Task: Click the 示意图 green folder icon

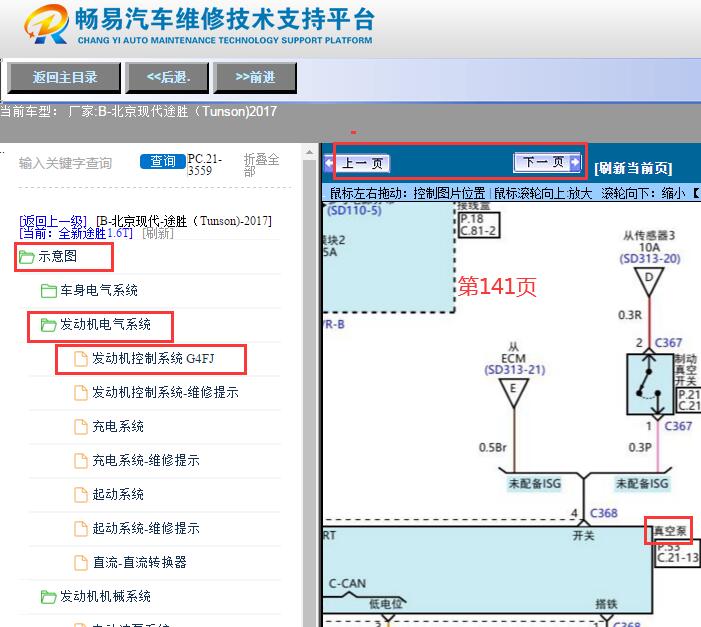Action: (26, 257)
